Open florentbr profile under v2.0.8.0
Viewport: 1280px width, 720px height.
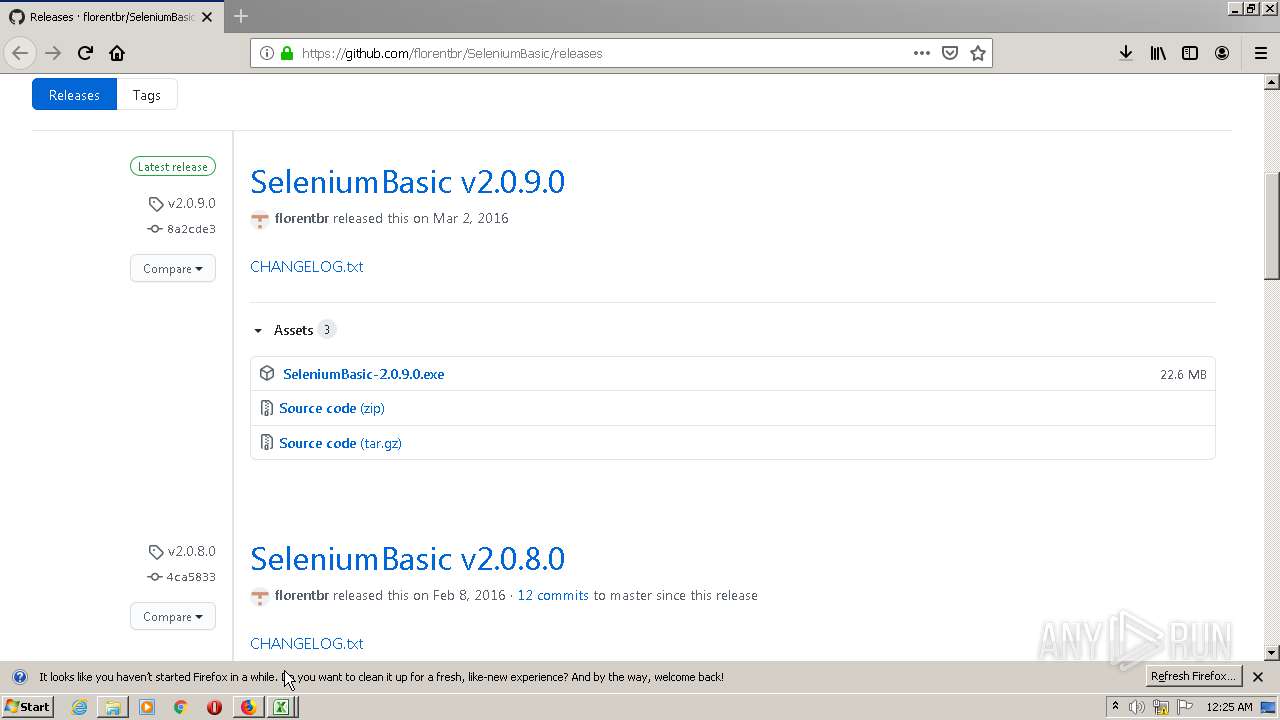pyautogui.click(x=302, y=595)
